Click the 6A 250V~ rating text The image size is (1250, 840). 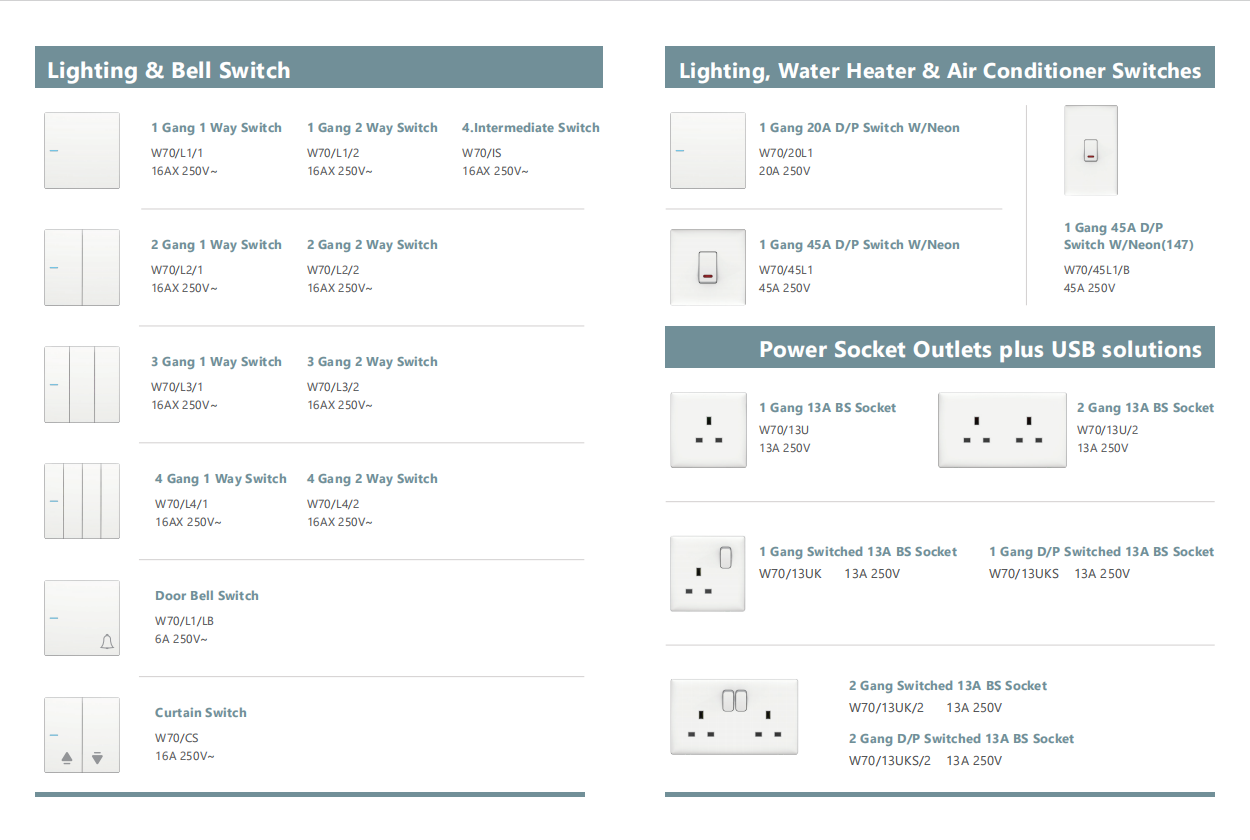coord(181,639)
